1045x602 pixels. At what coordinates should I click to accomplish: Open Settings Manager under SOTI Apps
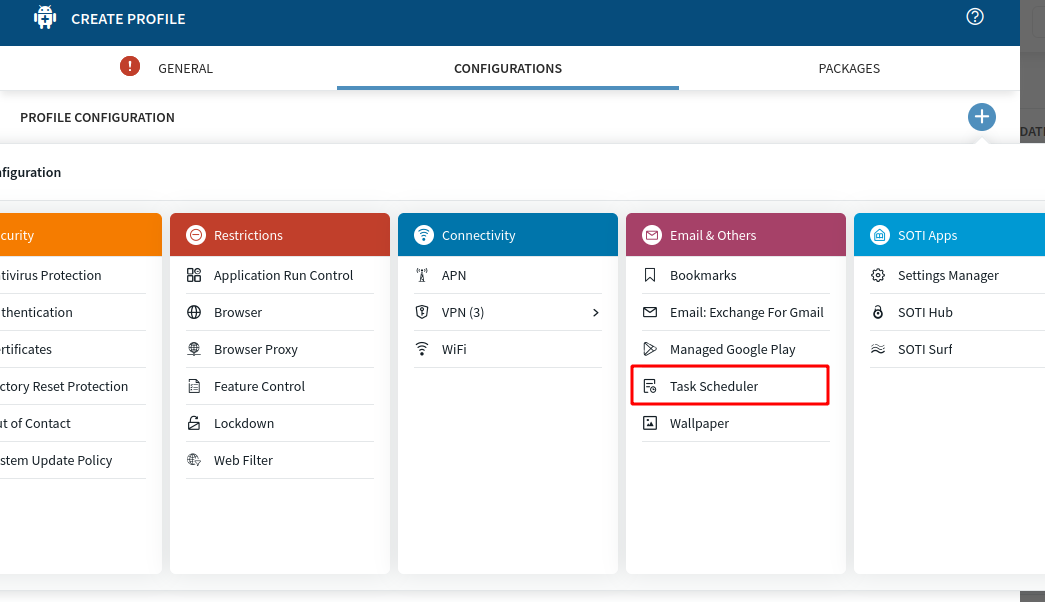point(948,275)
